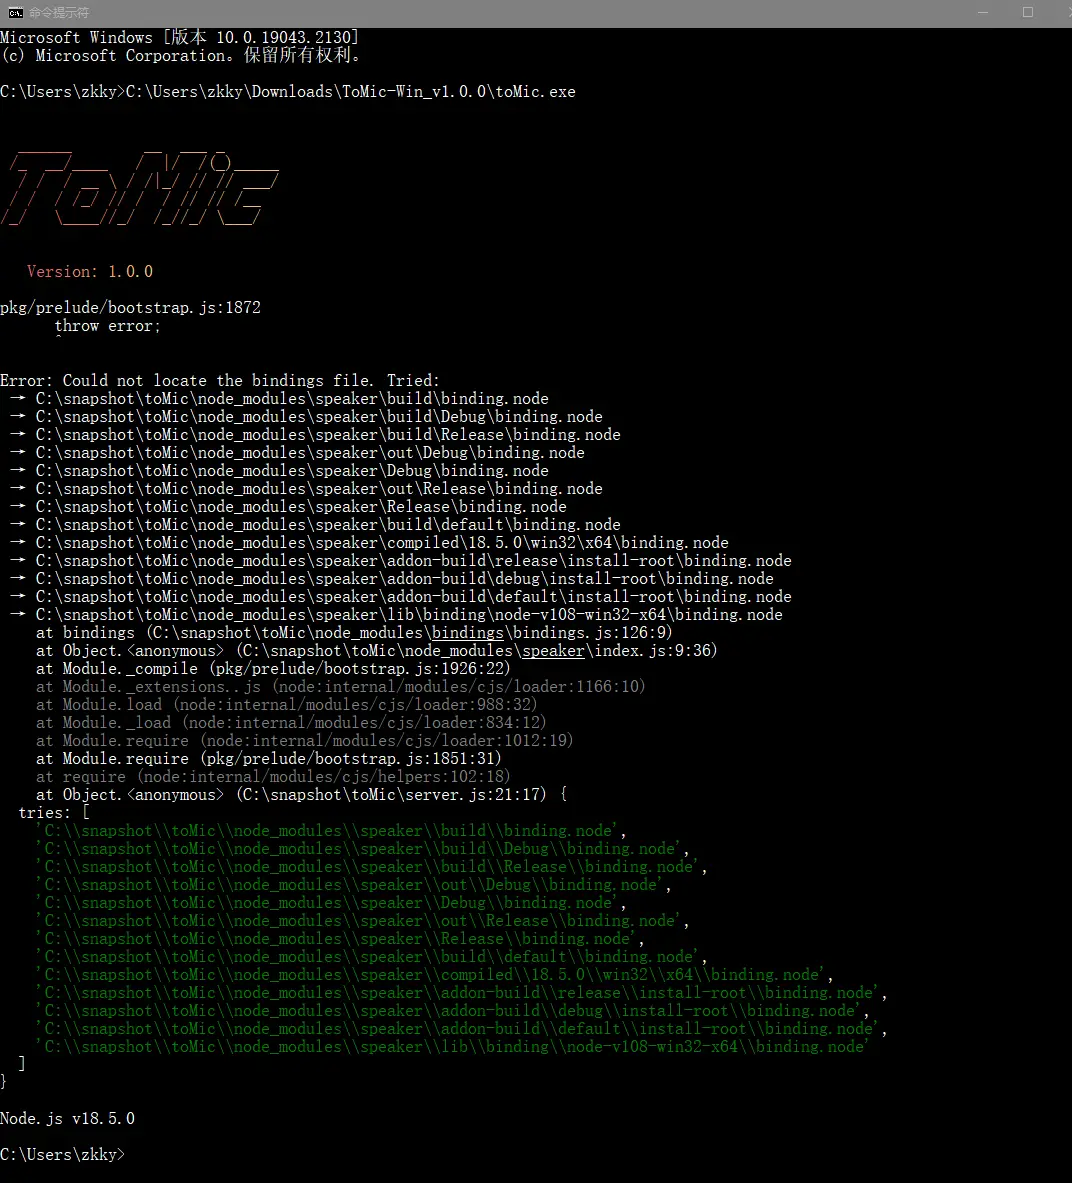Image resolution: width=1072 pixels, height=1183 pixels.
Task: Click the "Node.js v18.5.0" line
Action: (x=67, y=1119)
